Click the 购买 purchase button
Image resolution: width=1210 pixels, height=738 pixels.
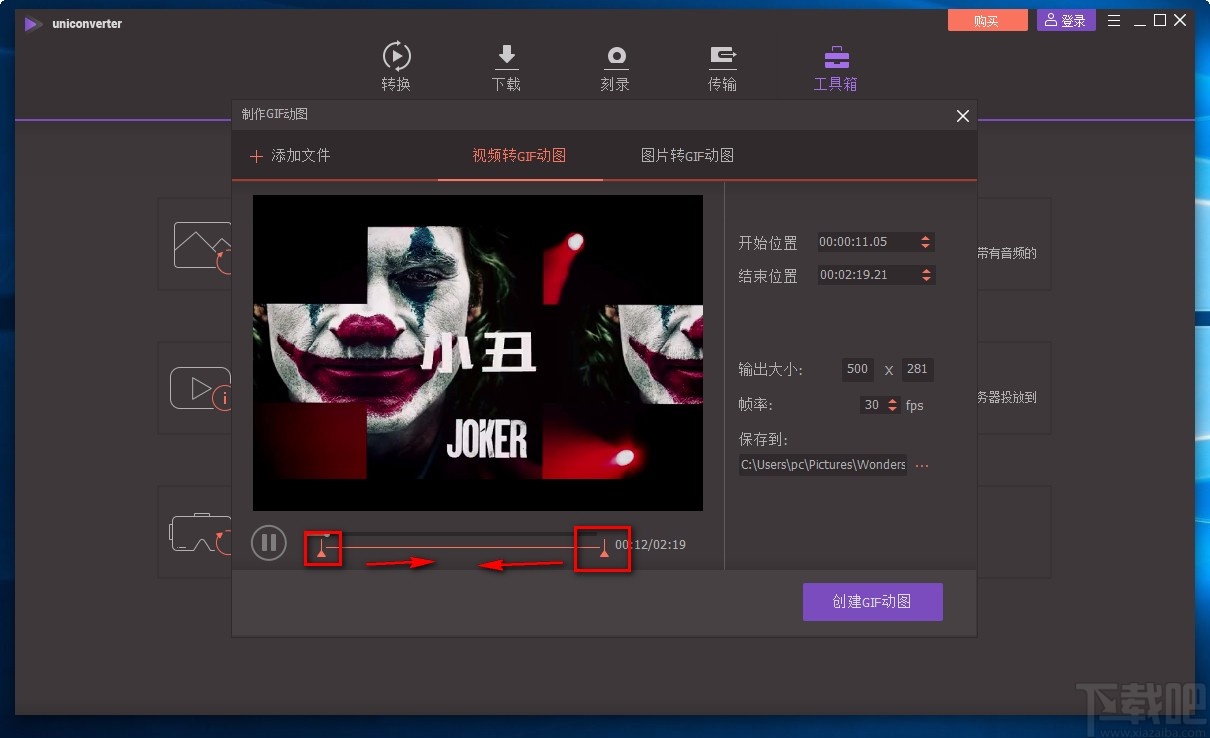[987, 19]
